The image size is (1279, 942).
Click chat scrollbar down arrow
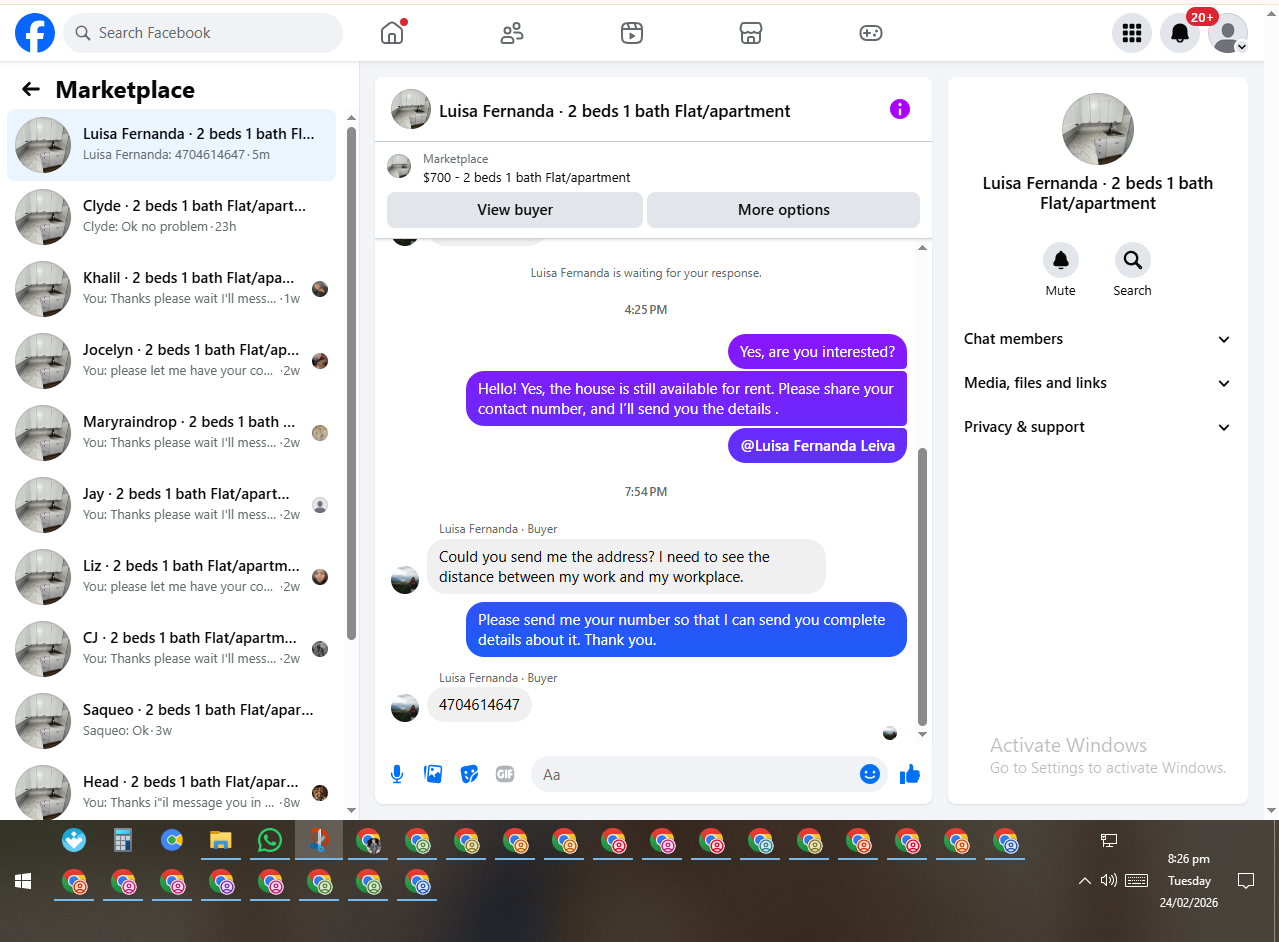click(x=922, y=735)
